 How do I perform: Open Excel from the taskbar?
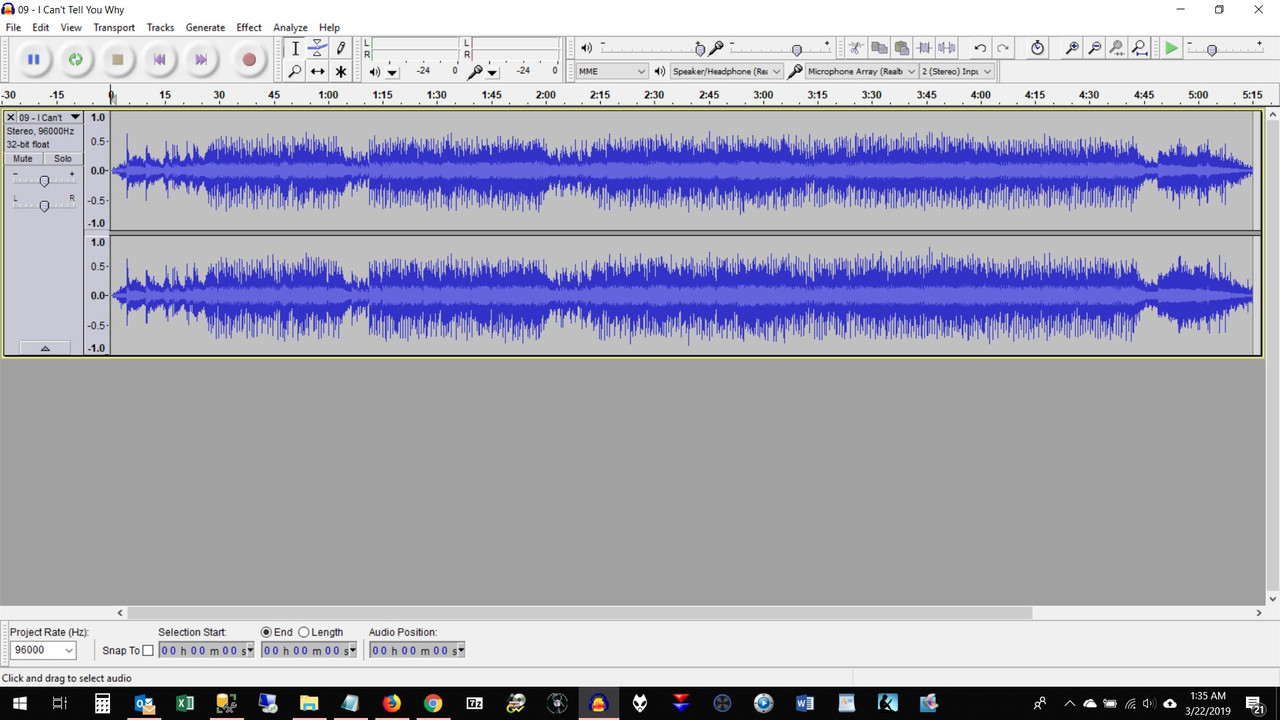185,703
